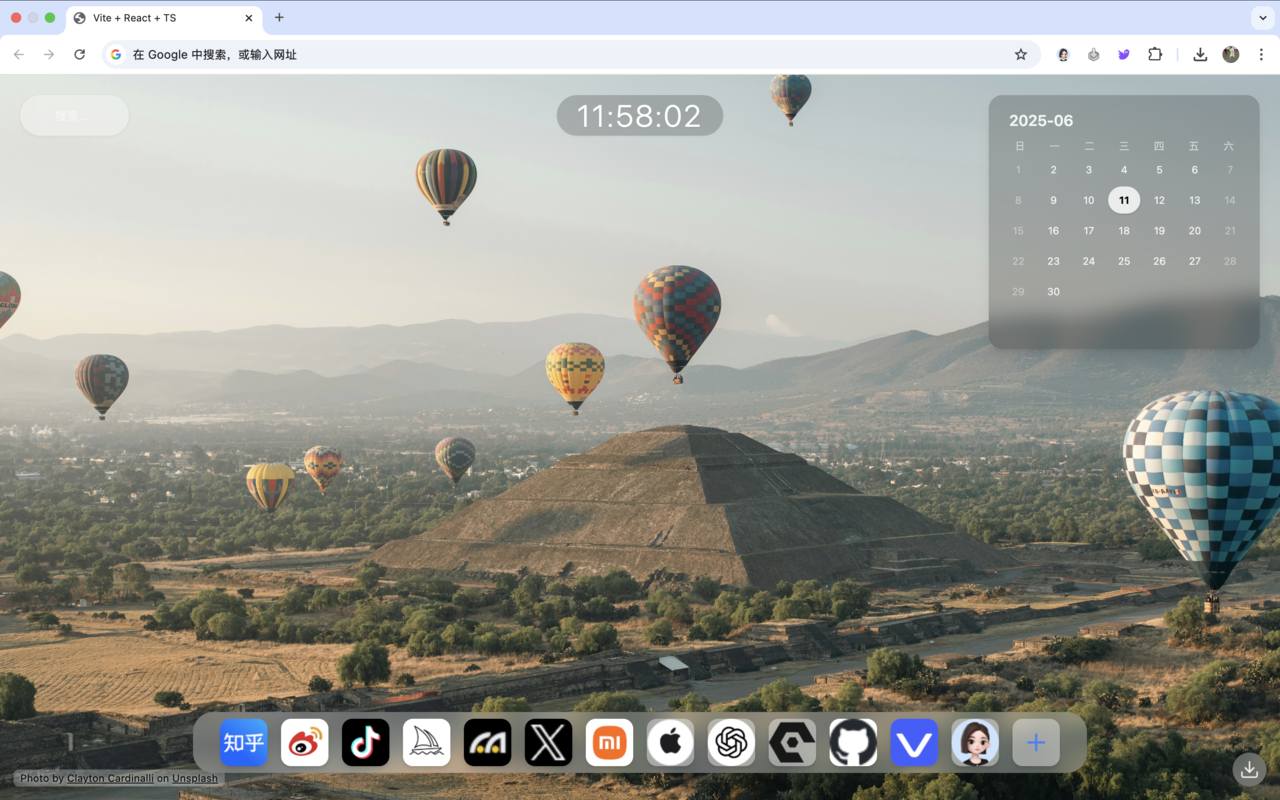The width and height of the screenshot is (1280, 800).
Task: Reload the page
Action: (x=80, y=55)
